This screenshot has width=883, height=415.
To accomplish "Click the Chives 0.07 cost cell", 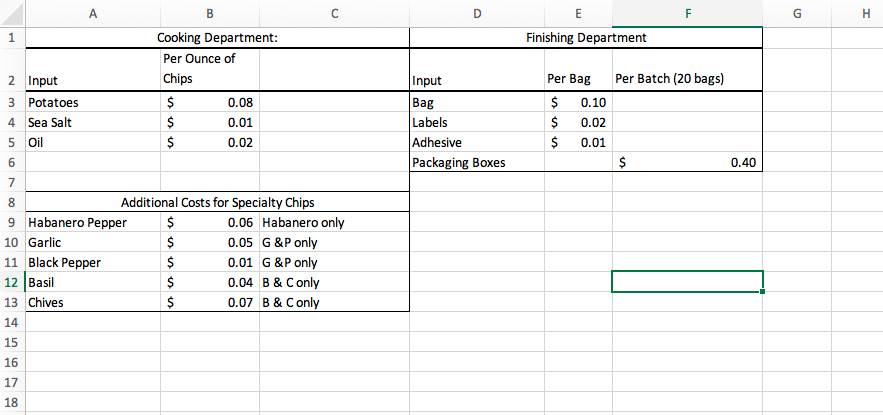I will coord(209,302).
